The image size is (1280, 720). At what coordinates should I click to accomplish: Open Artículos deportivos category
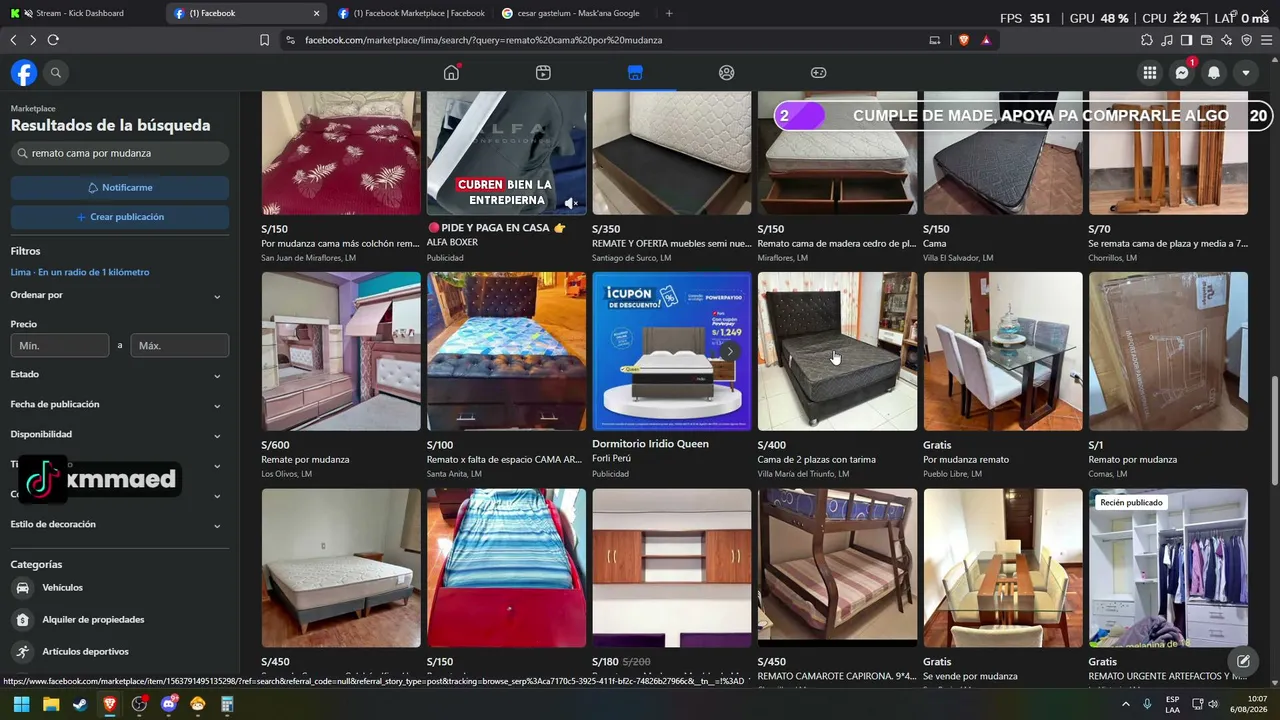click(120, 652)
